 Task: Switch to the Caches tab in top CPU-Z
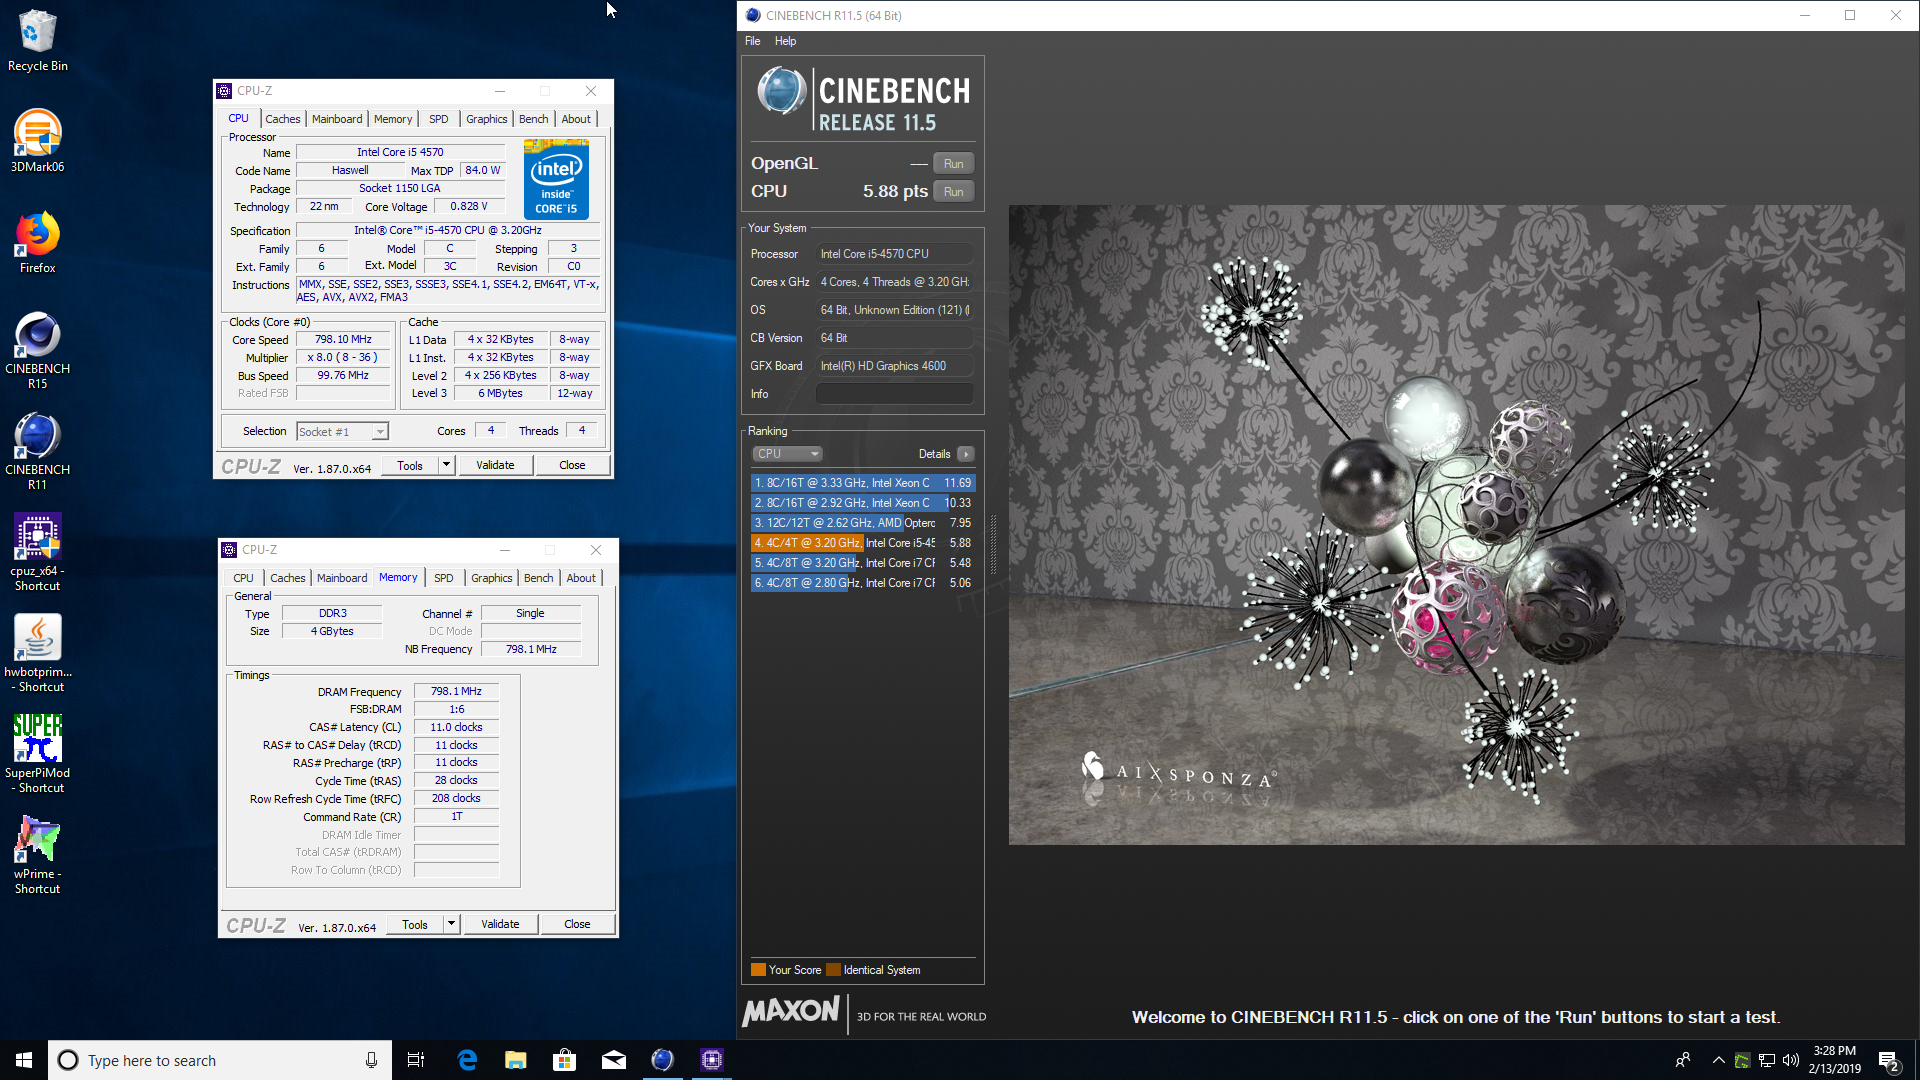click(x=283, y=119)
